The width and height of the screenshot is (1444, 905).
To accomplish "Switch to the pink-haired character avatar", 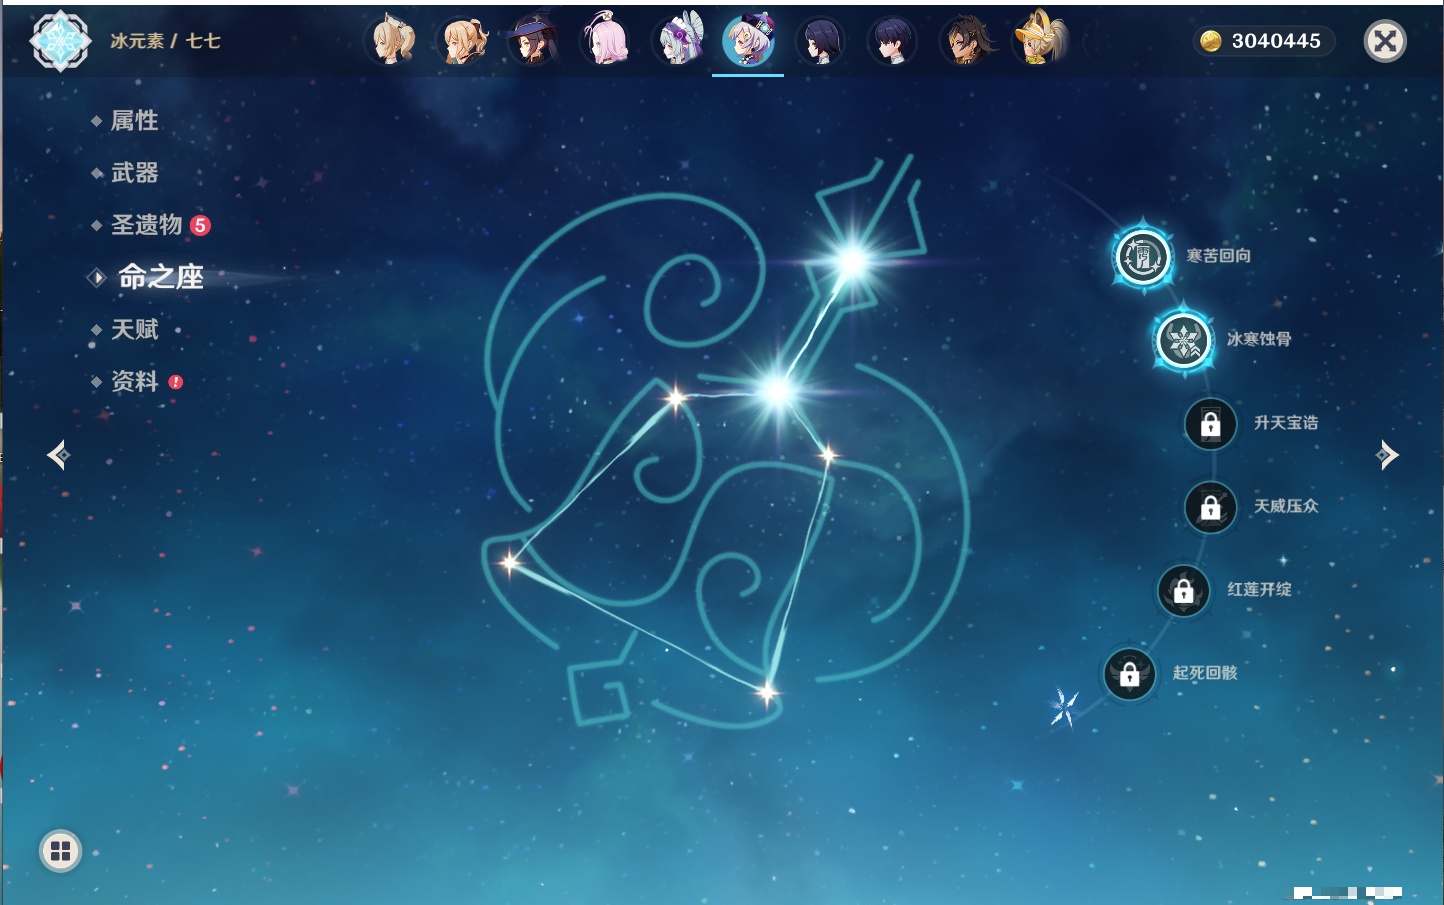I will 606,41.
